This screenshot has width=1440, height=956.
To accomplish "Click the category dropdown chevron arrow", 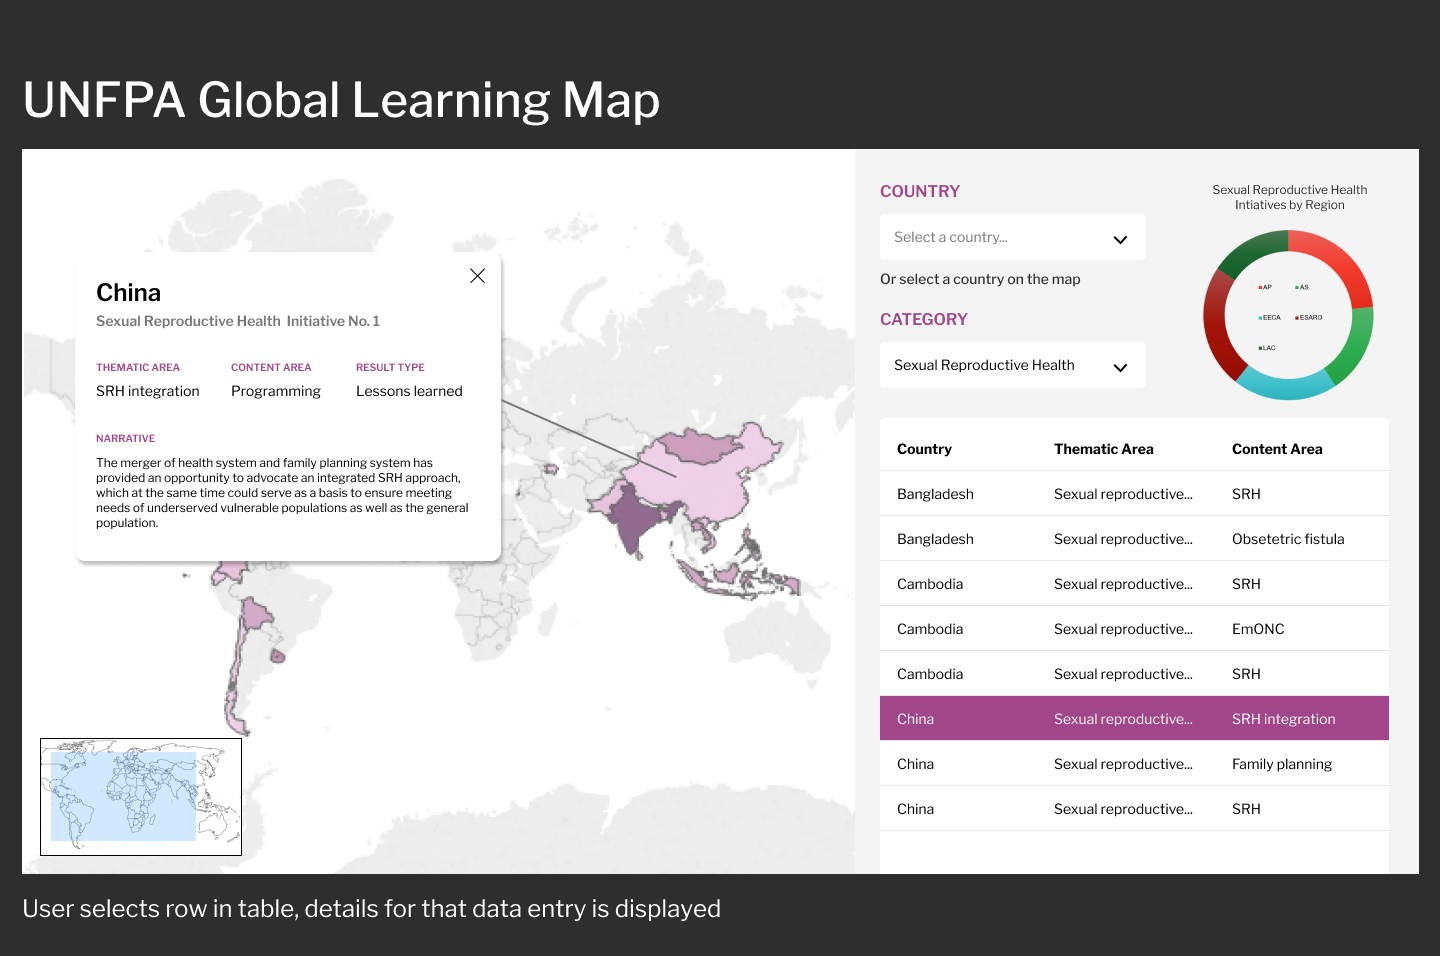I will click(x=1120, y=367).
